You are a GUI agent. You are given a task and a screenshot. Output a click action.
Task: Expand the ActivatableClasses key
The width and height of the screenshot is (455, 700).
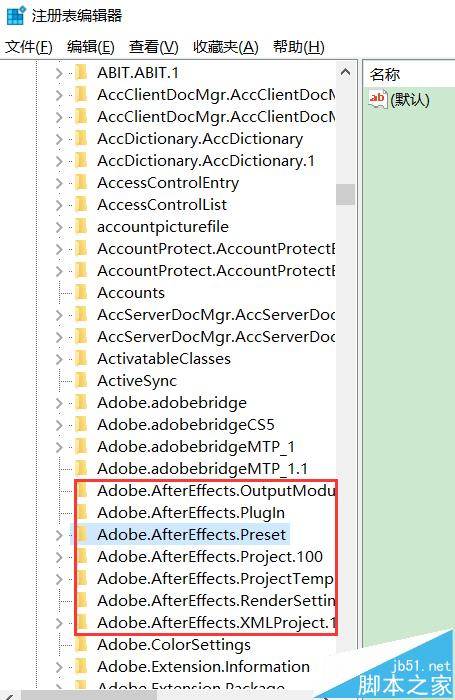59,359
